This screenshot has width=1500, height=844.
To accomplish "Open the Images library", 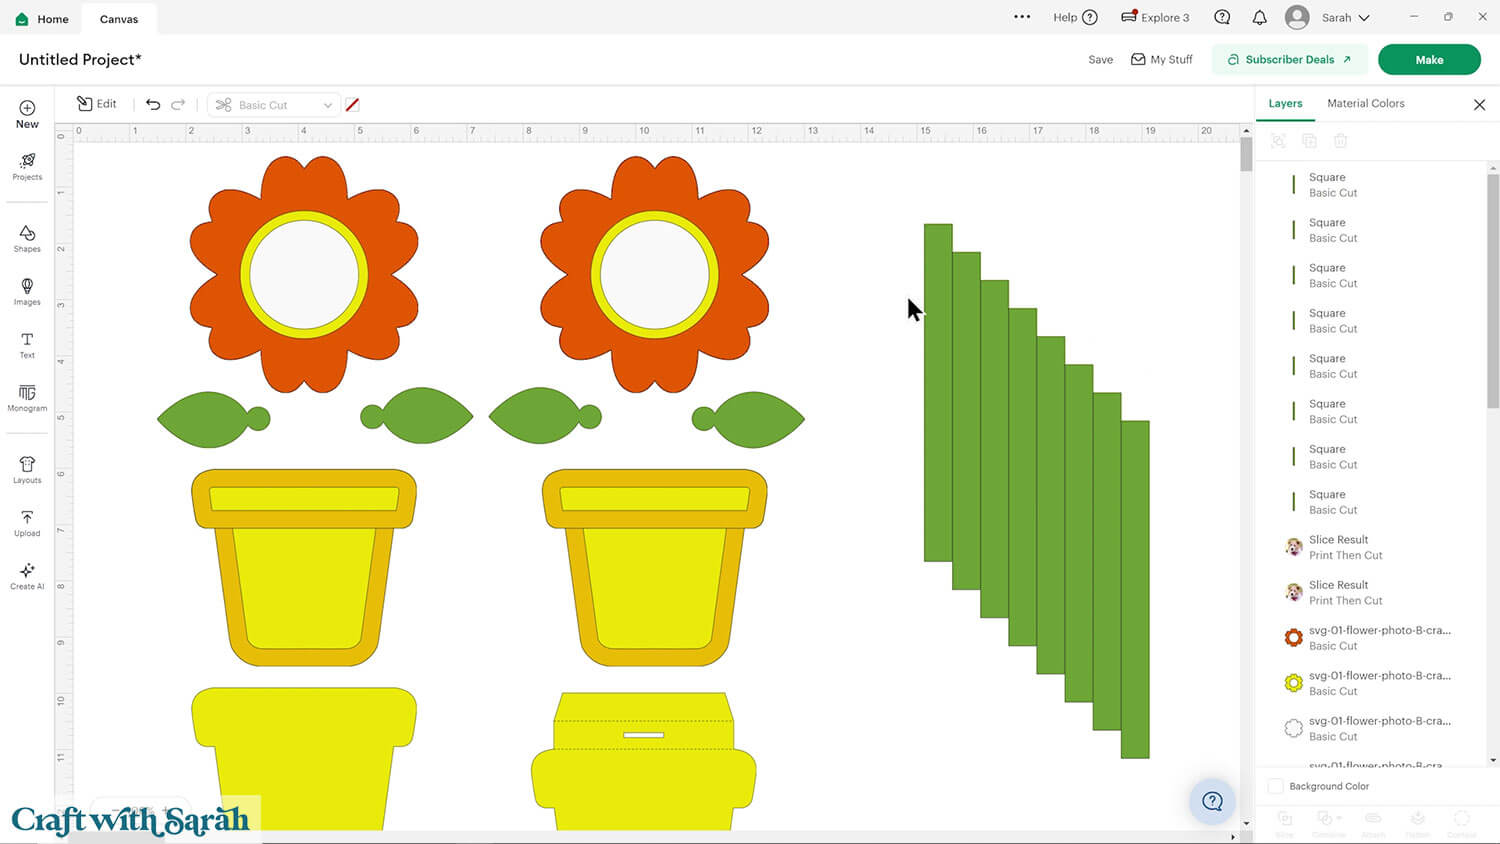I will point(27,291).
